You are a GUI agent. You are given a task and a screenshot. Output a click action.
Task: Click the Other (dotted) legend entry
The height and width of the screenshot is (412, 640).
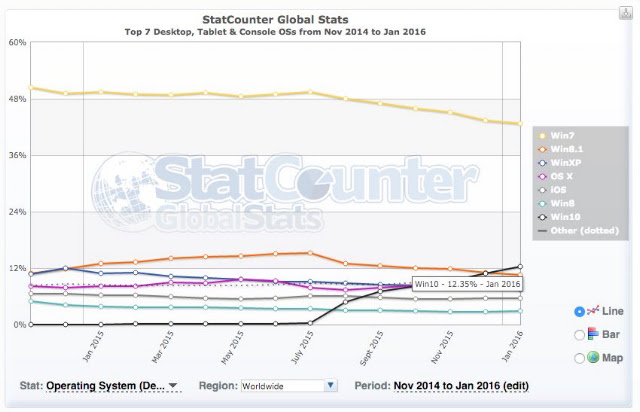[x=578, y=231]
